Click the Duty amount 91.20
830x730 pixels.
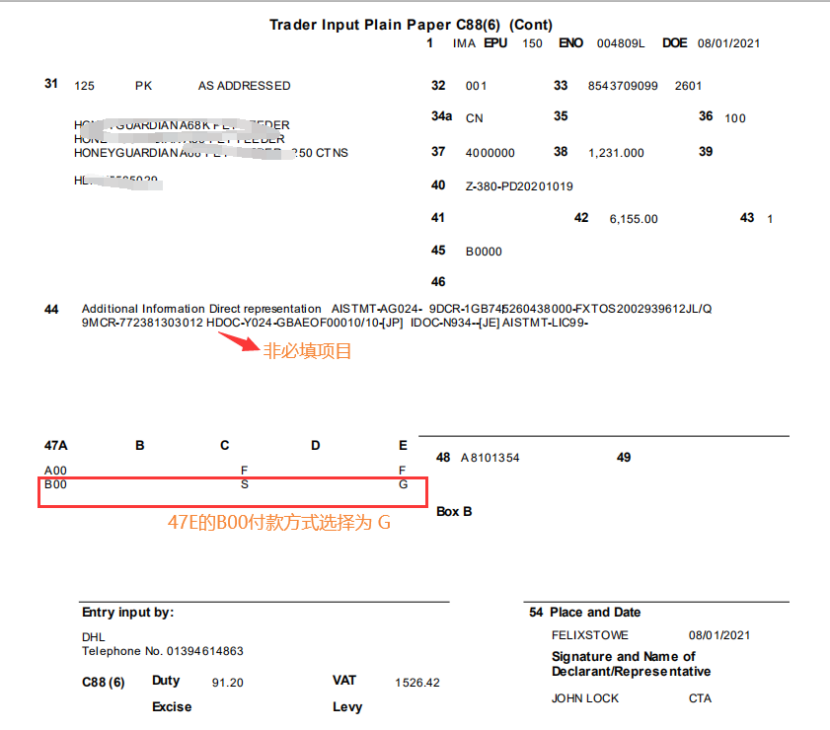[x=227, y=683]
